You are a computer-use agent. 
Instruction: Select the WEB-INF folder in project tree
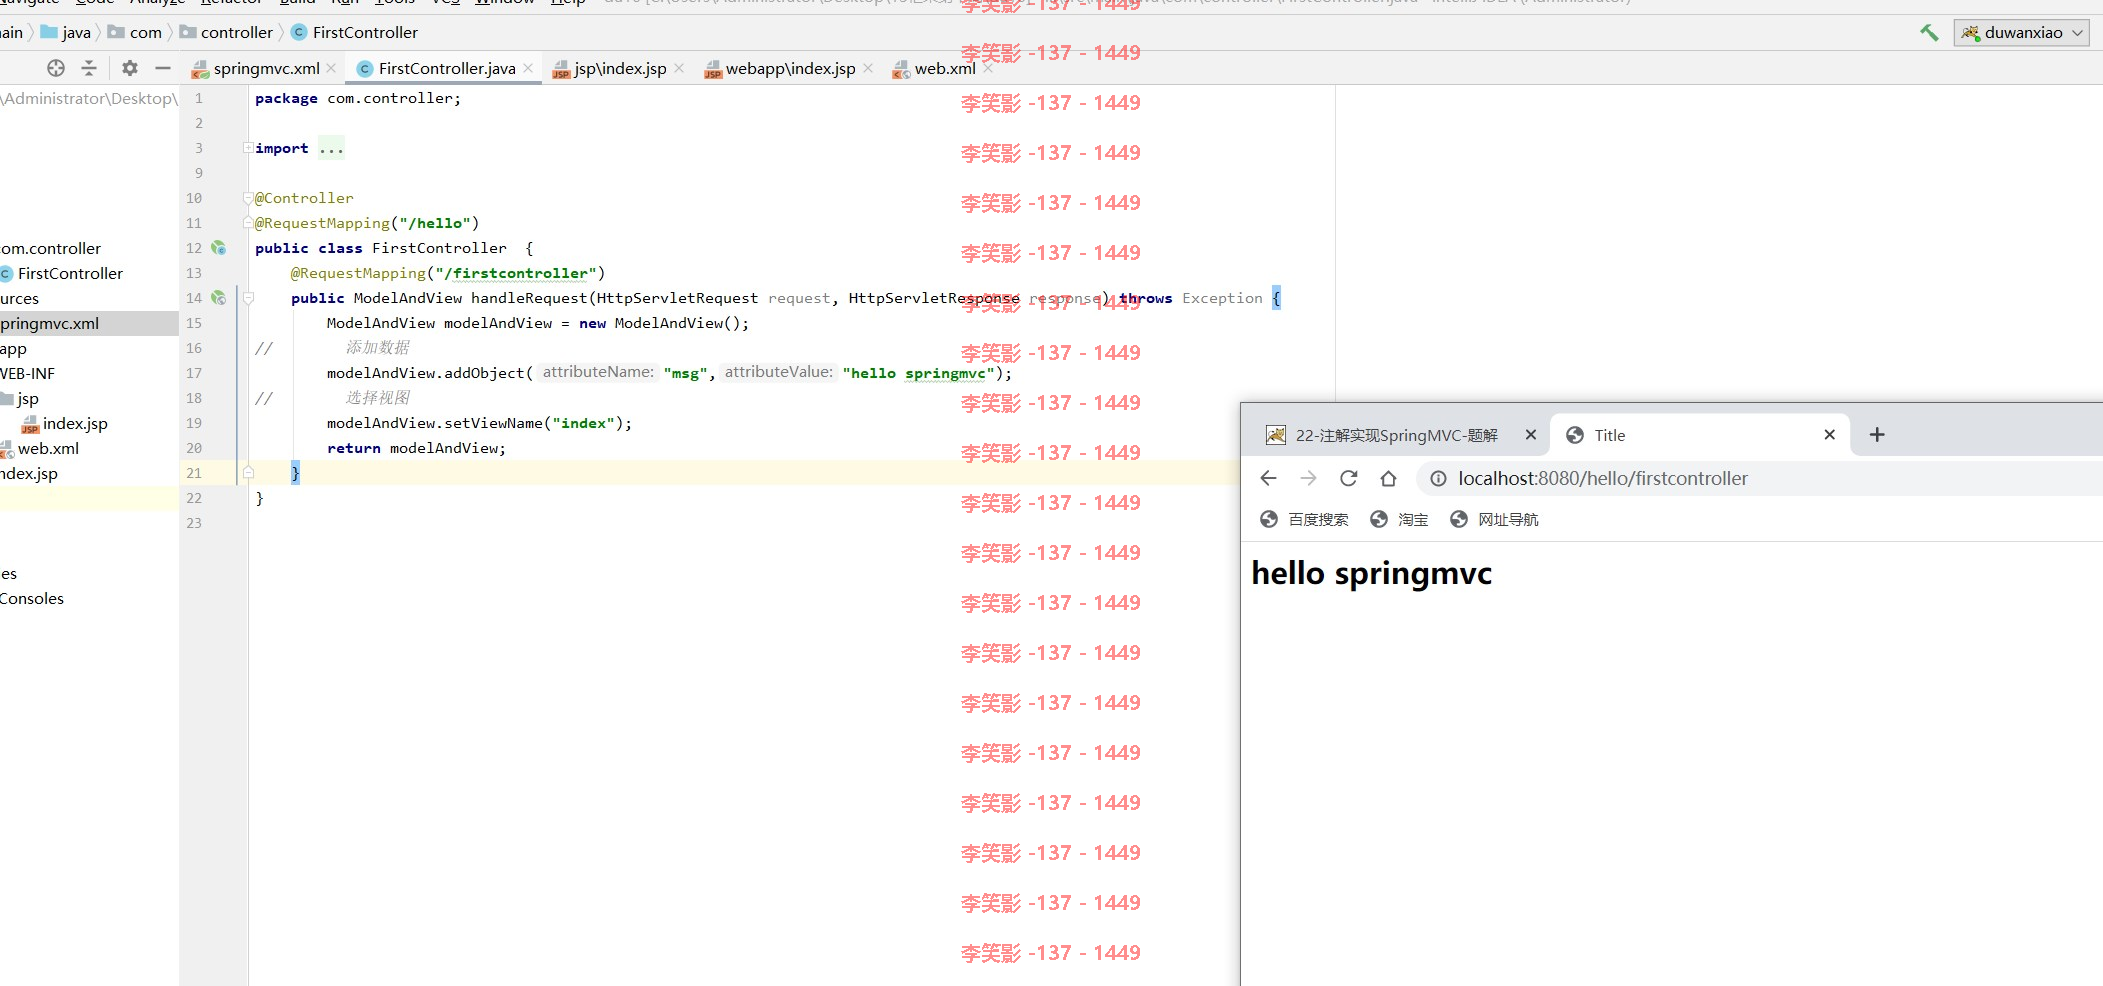pos(27,373)
